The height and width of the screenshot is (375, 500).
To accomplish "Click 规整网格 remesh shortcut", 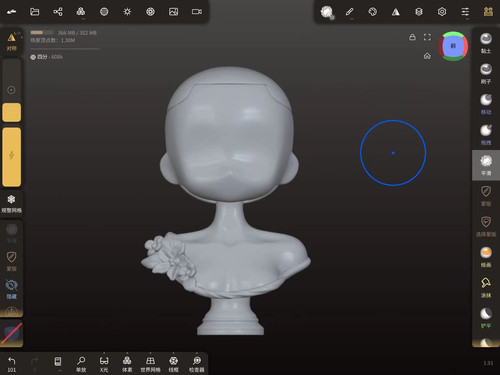I will (x=12, y=204).
